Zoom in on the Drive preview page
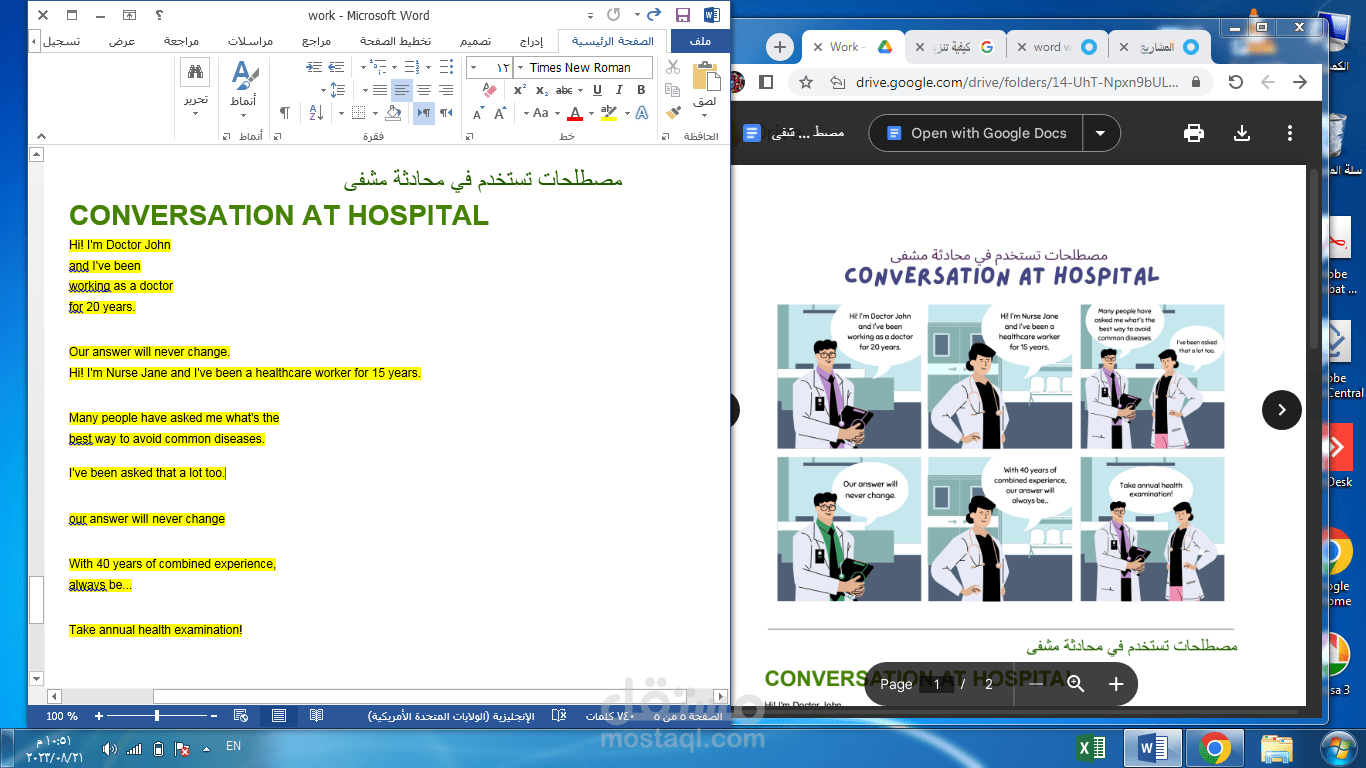The image size is (1366, 768). click(1116, 684)
